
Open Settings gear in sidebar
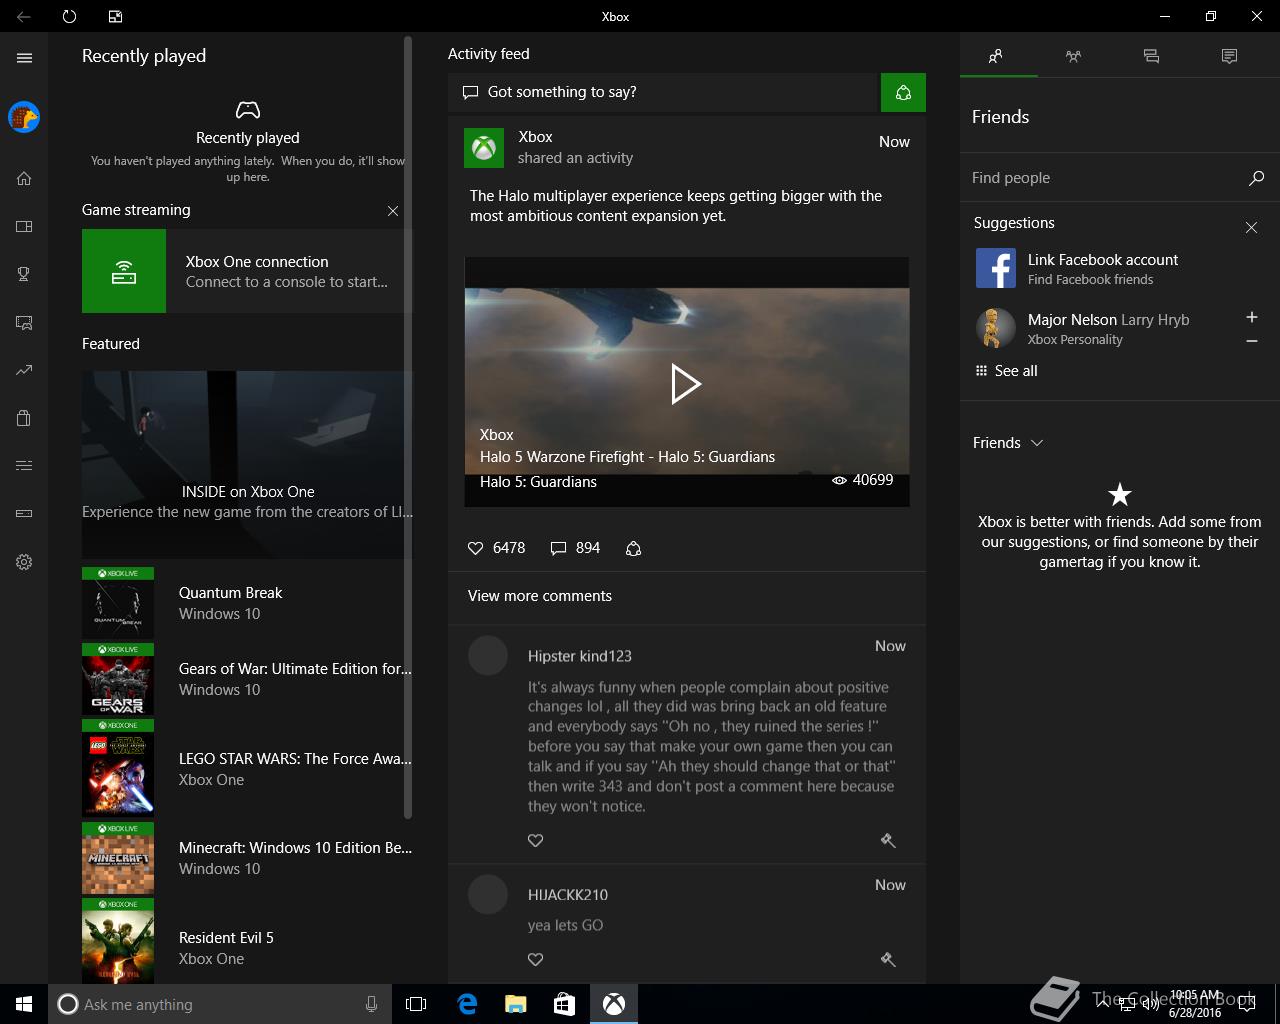(24, 562)
